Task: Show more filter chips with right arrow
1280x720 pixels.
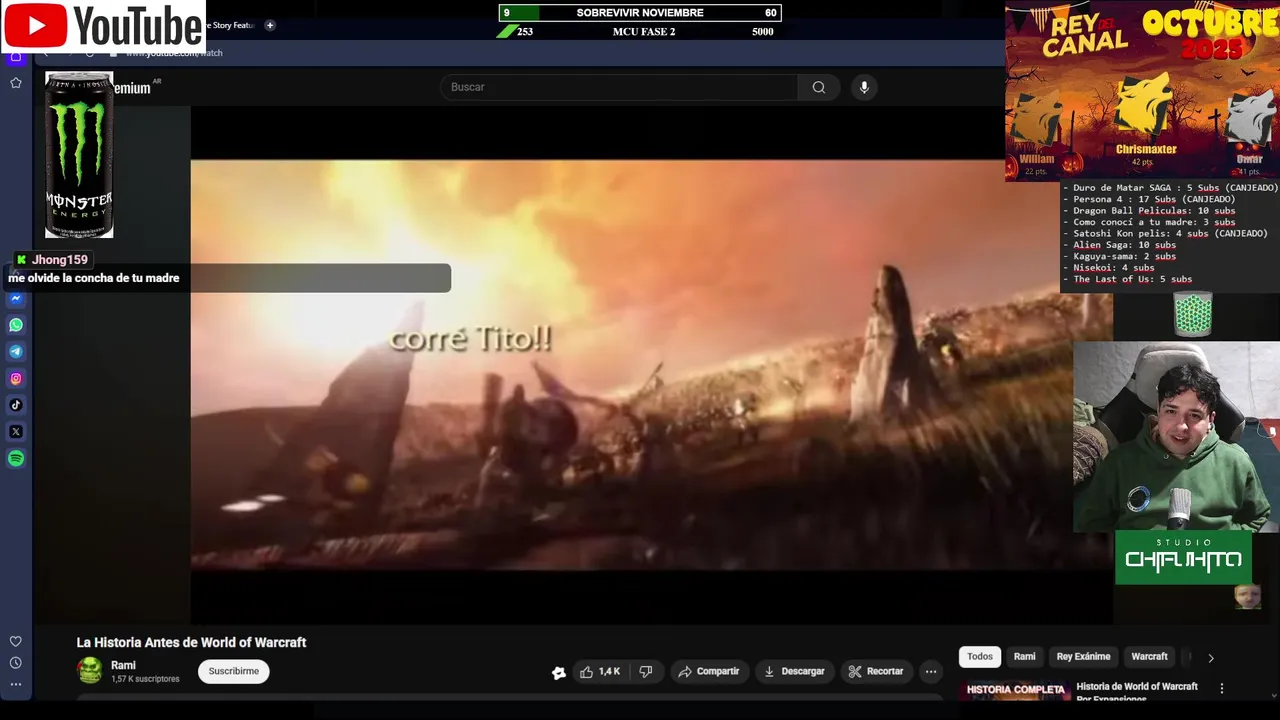Action: tap(1210, 658)
